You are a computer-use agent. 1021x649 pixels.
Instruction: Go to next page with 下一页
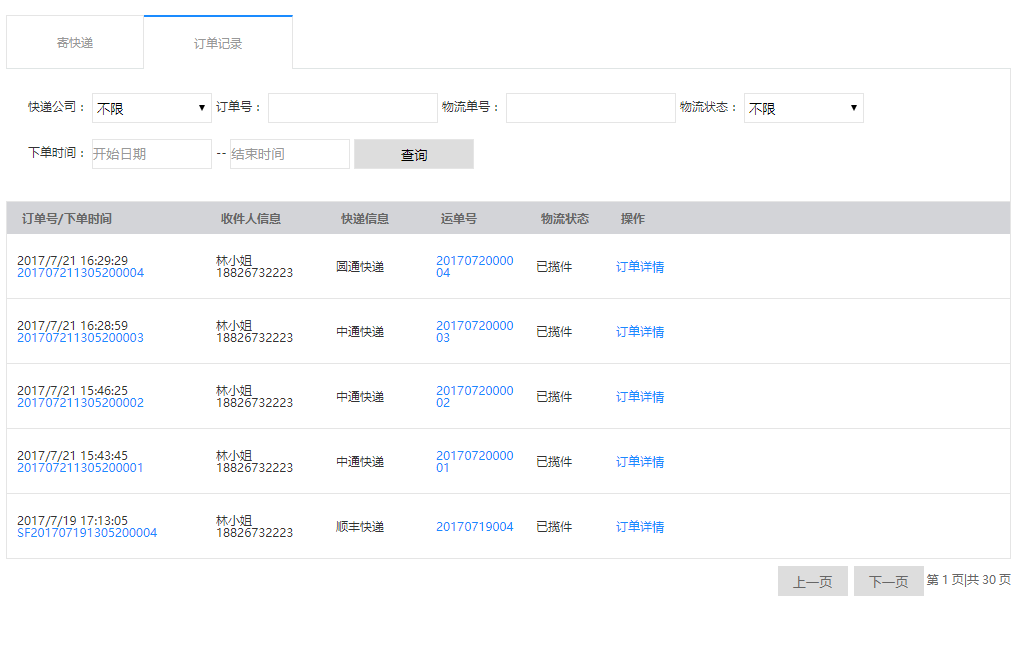[888, 581]
